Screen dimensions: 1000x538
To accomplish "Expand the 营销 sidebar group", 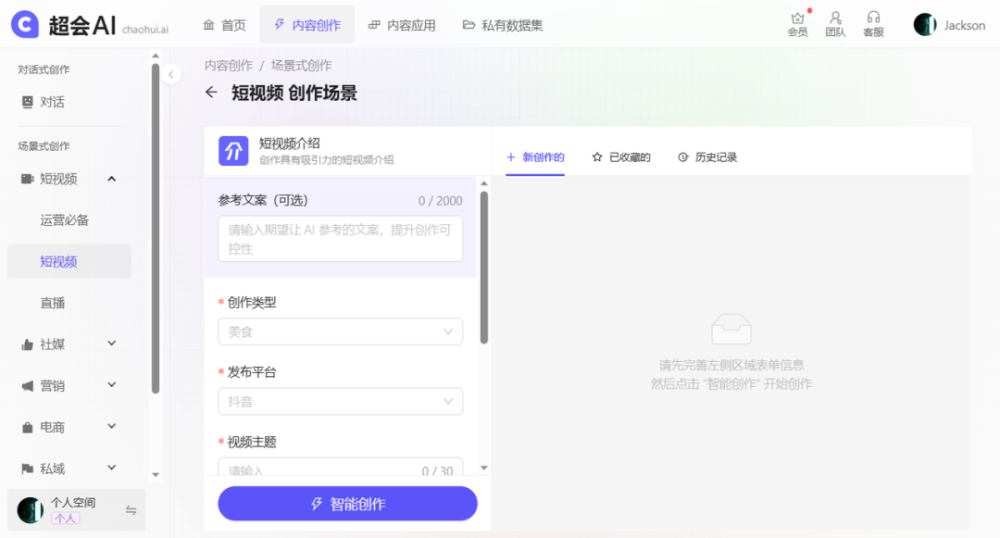I will click(x=112, y=385).
